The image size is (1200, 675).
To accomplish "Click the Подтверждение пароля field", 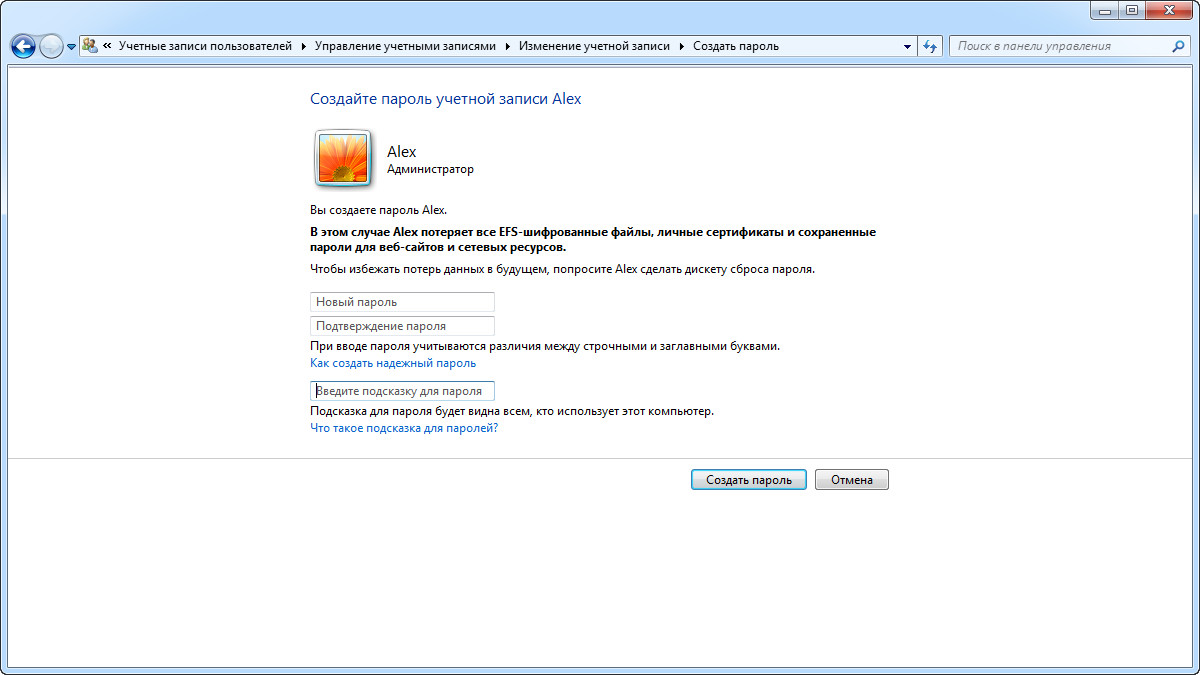I will [402, 326].
